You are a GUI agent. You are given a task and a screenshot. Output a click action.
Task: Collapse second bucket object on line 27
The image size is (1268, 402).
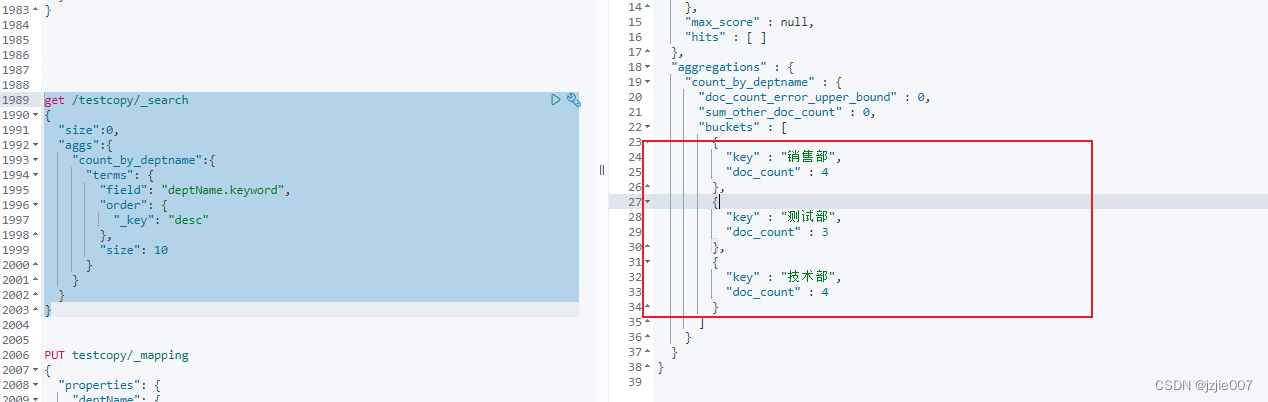(647, 202)
